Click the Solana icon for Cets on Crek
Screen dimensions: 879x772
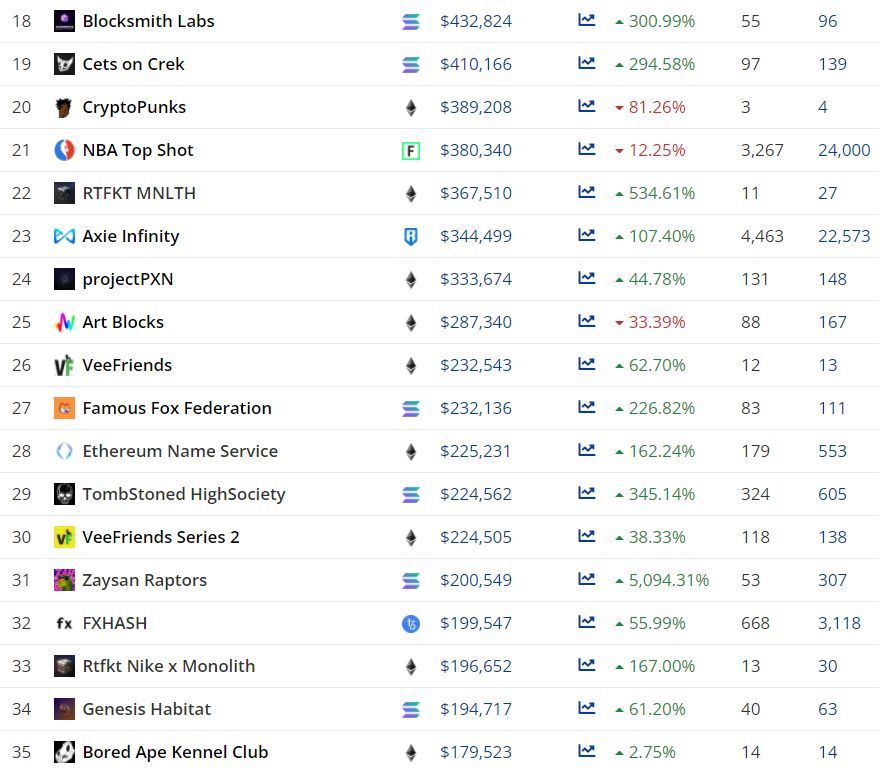(x=411, y=65)
